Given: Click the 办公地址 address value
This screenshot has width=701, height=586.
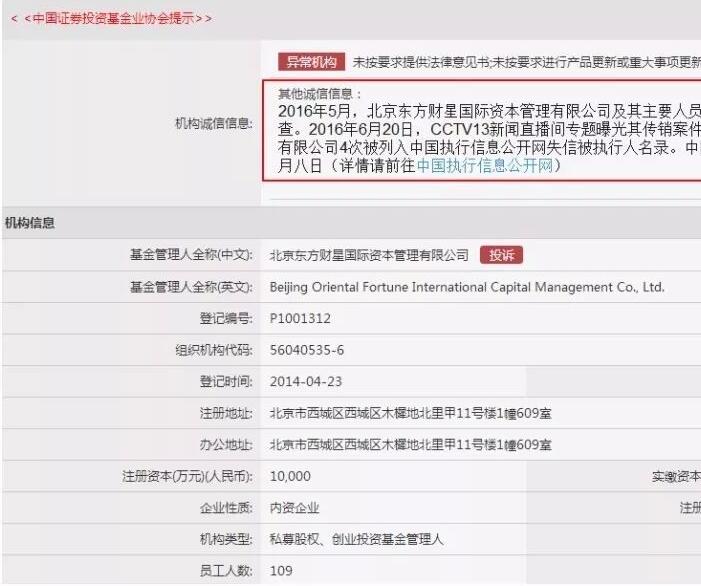Looking at the screenshot, I should point(410,445).
